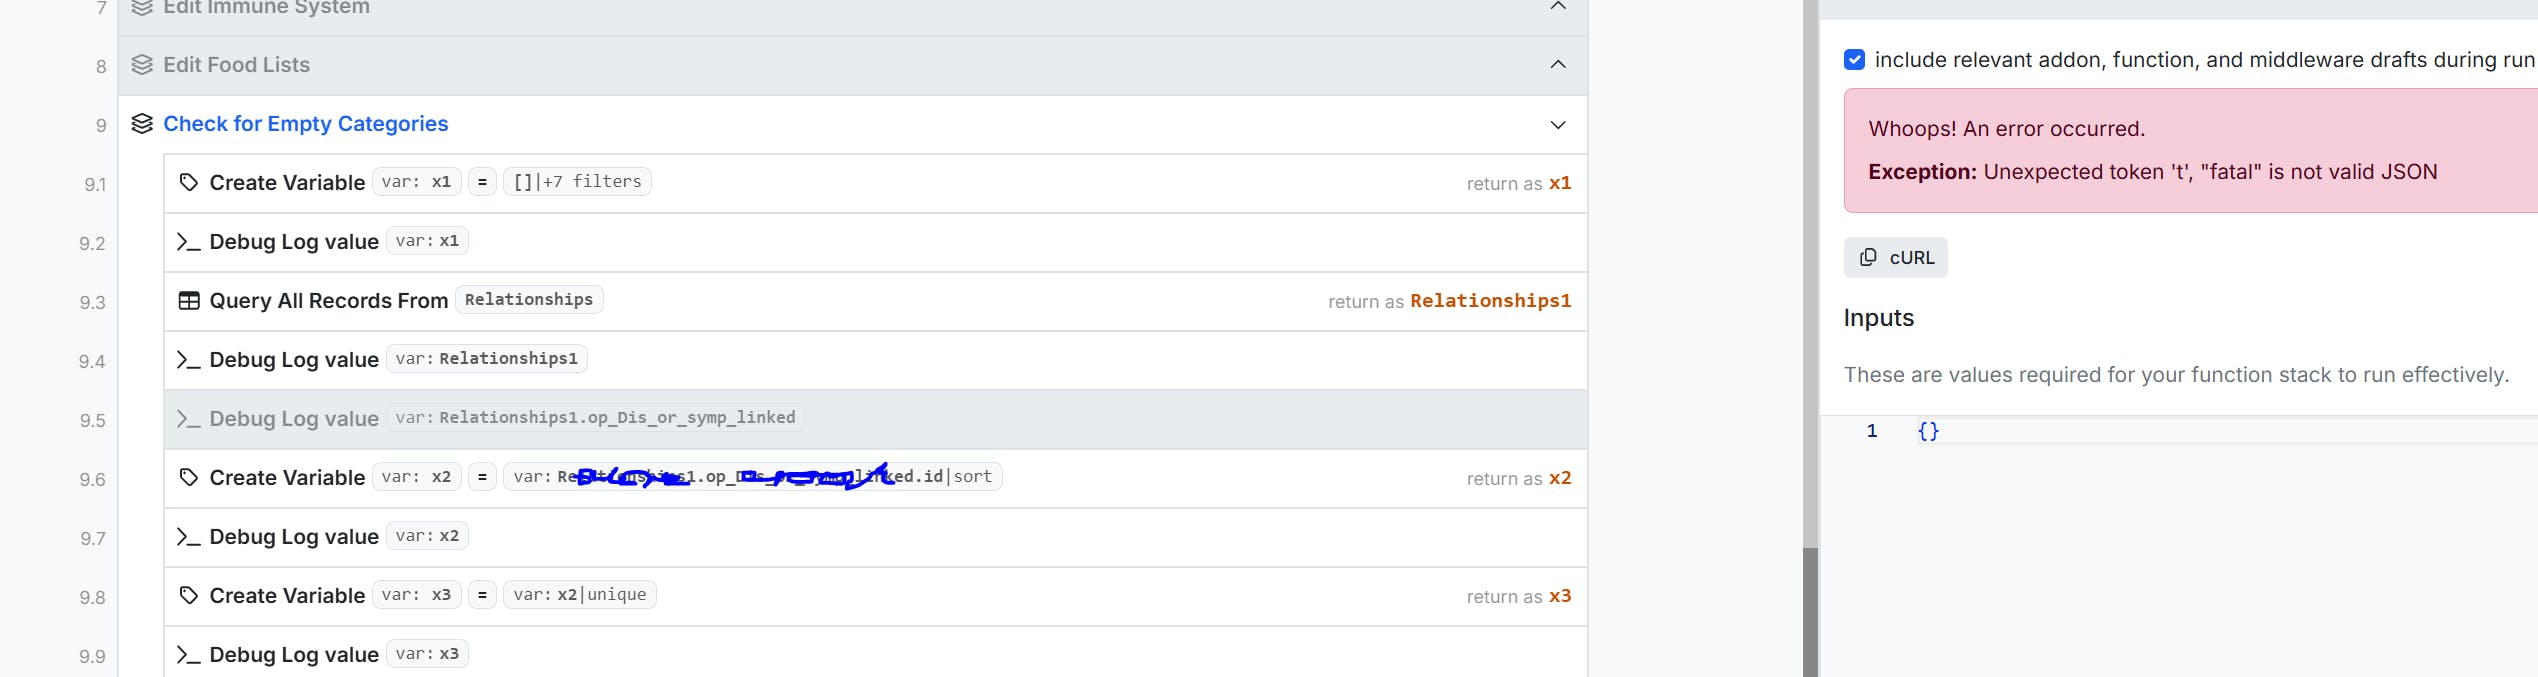Click the layers icon beside Check for Empty Categories
The height and width of the screenshot is (677, 2538).
(142, 124)
